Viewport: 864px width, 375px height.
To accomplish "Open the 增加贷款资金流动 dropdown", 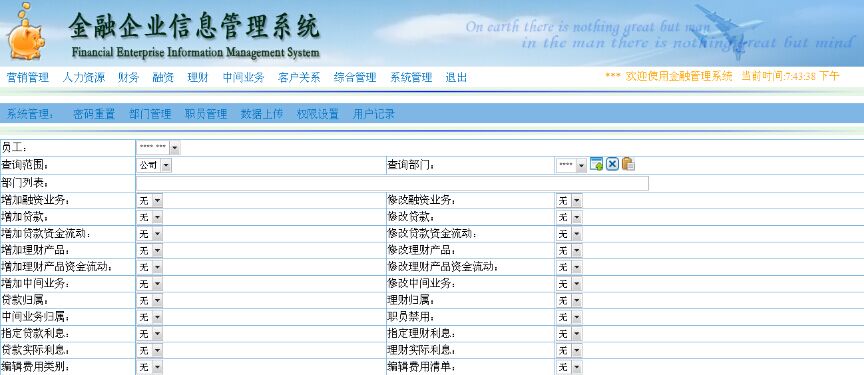I will (150, 234).
